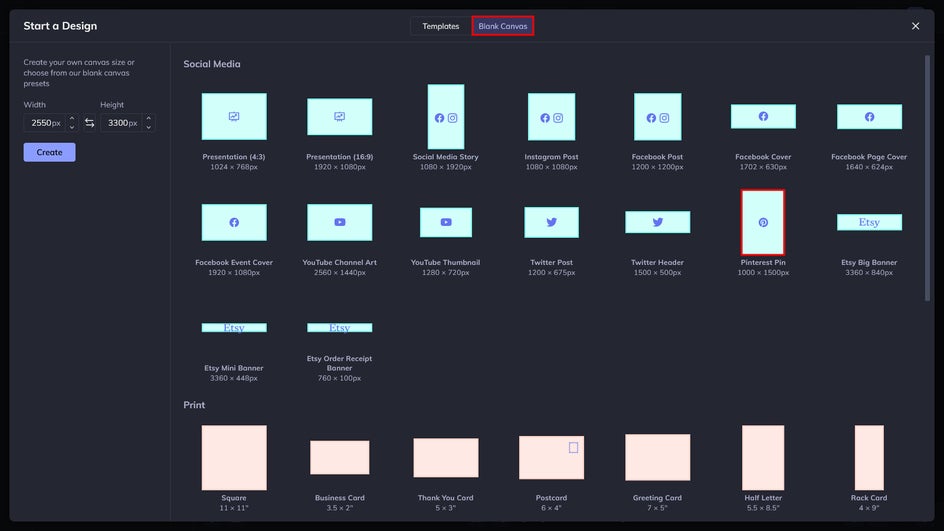Pick the Greeting Card print preset
944x531 pixels.
(657, 458)
